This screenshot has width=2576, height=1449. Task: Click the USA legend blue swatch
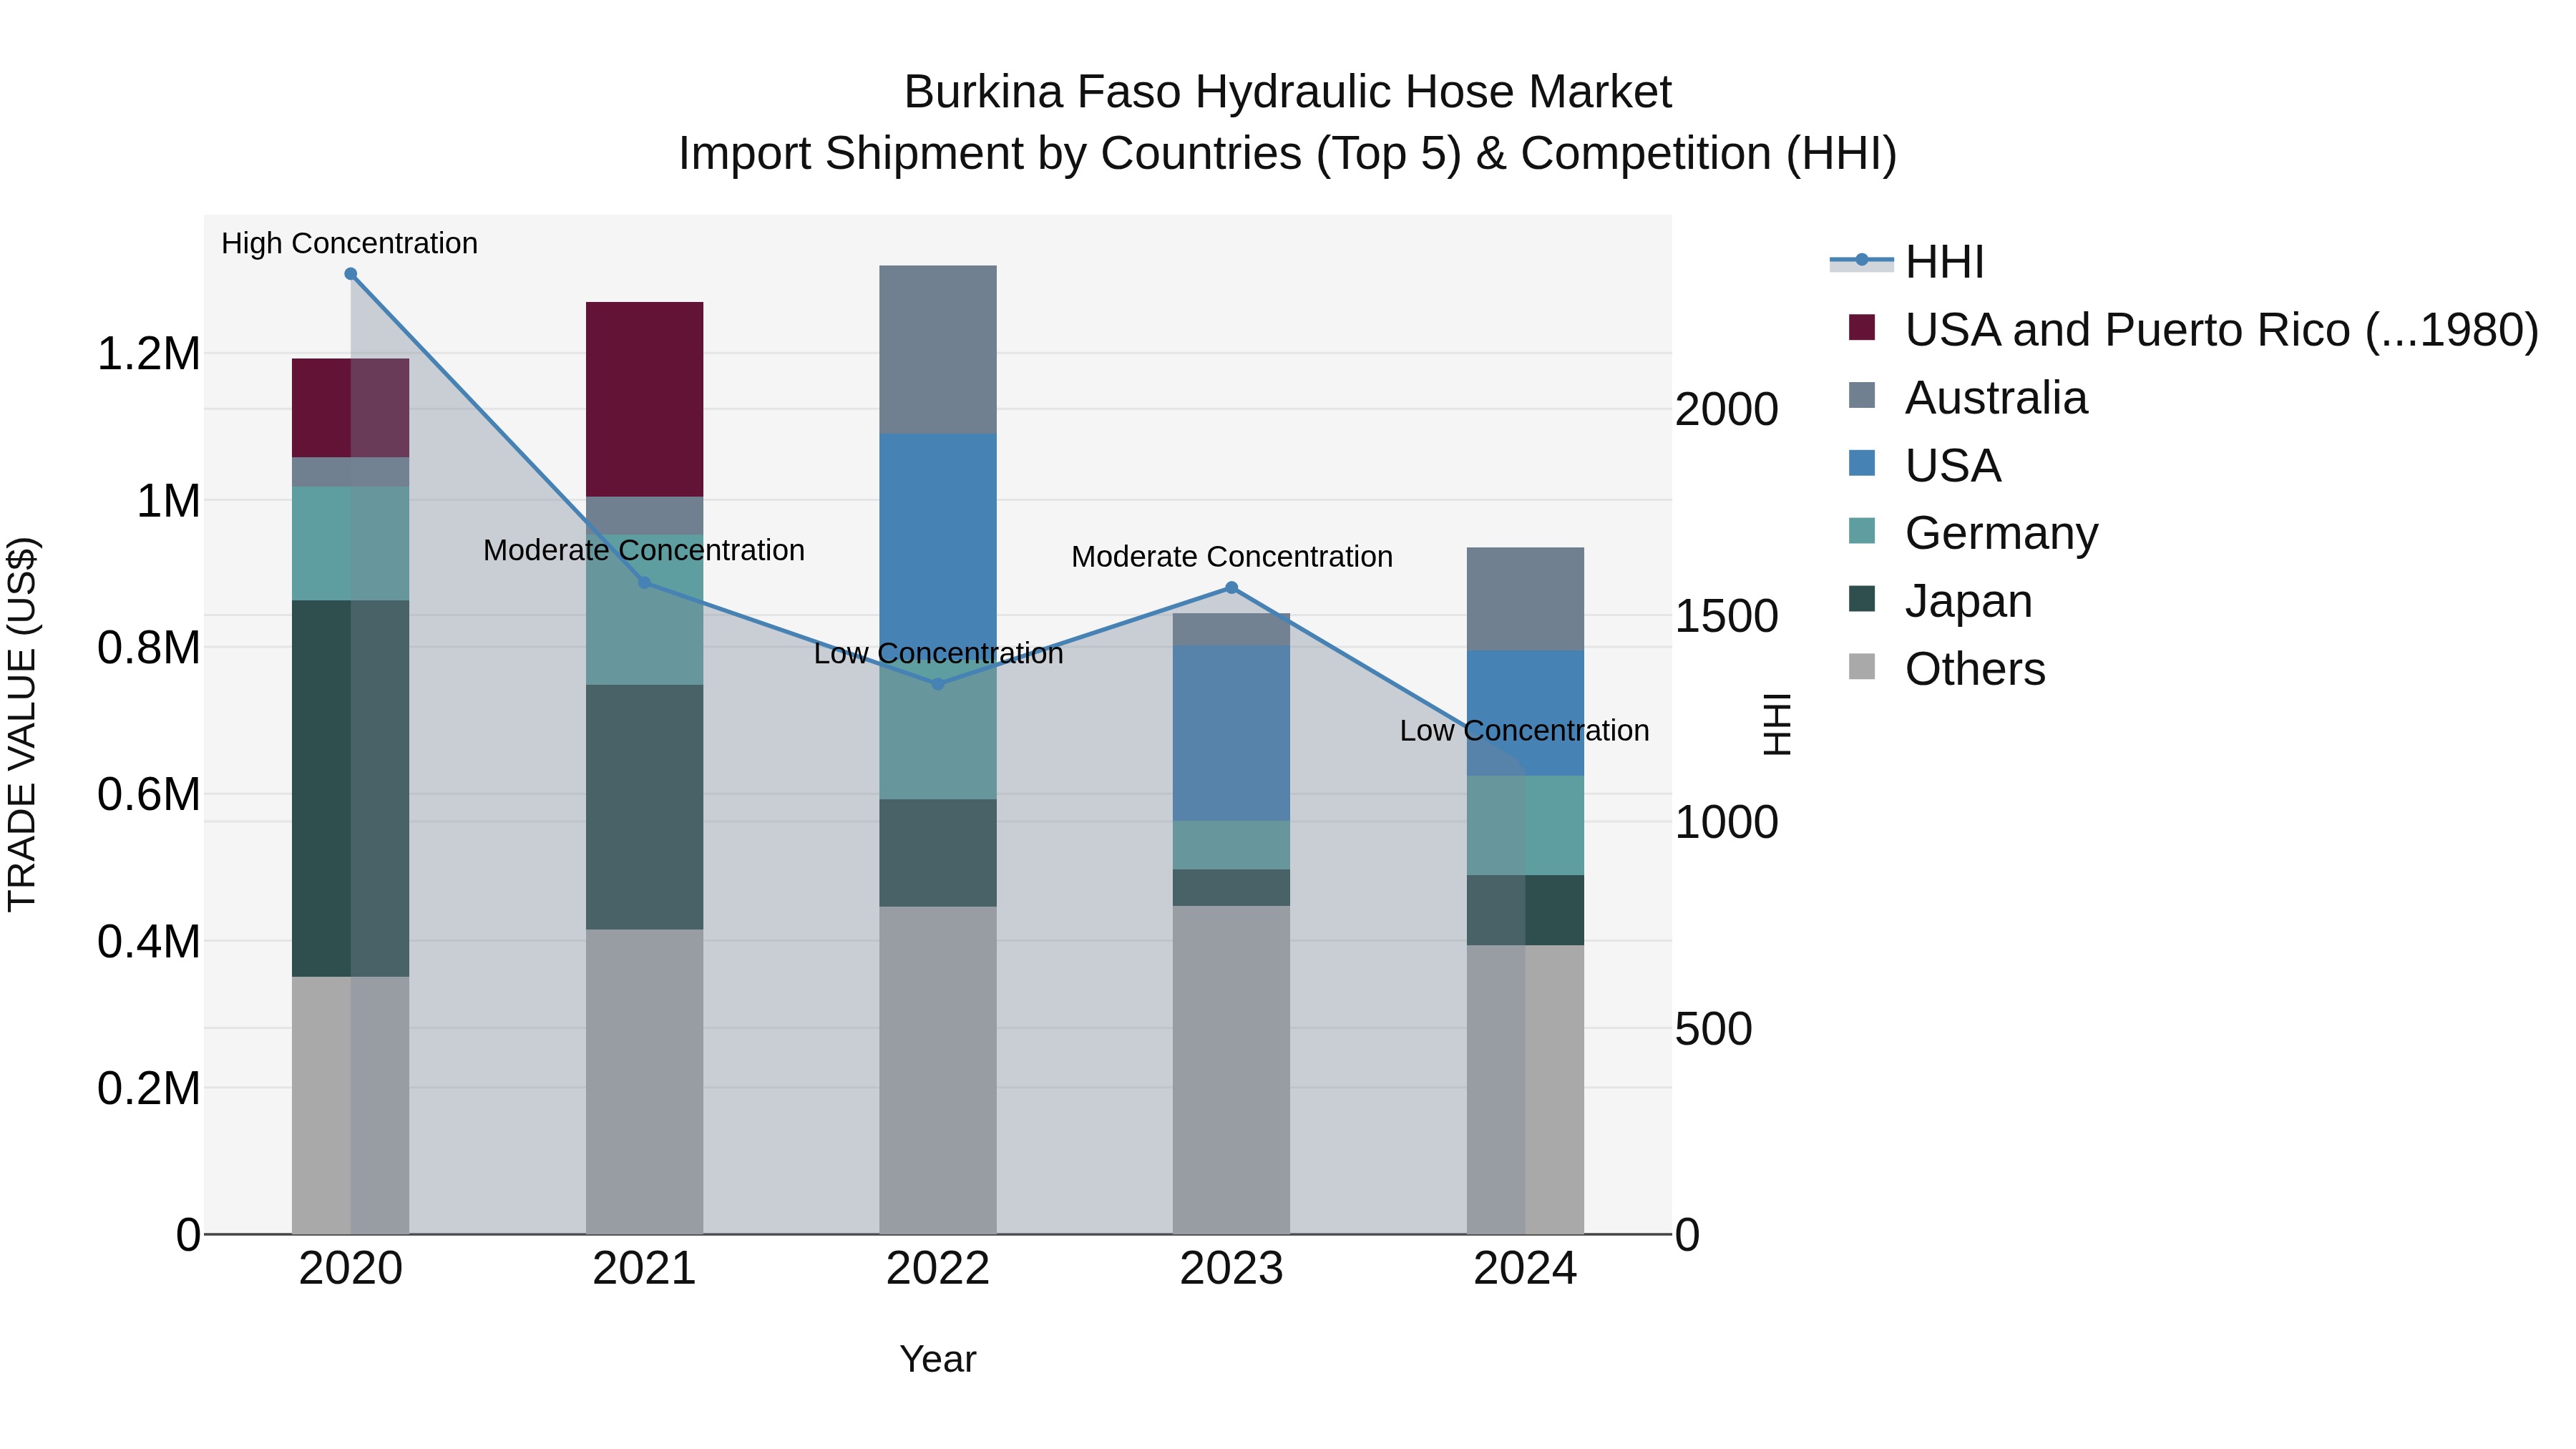[1862, 463]
